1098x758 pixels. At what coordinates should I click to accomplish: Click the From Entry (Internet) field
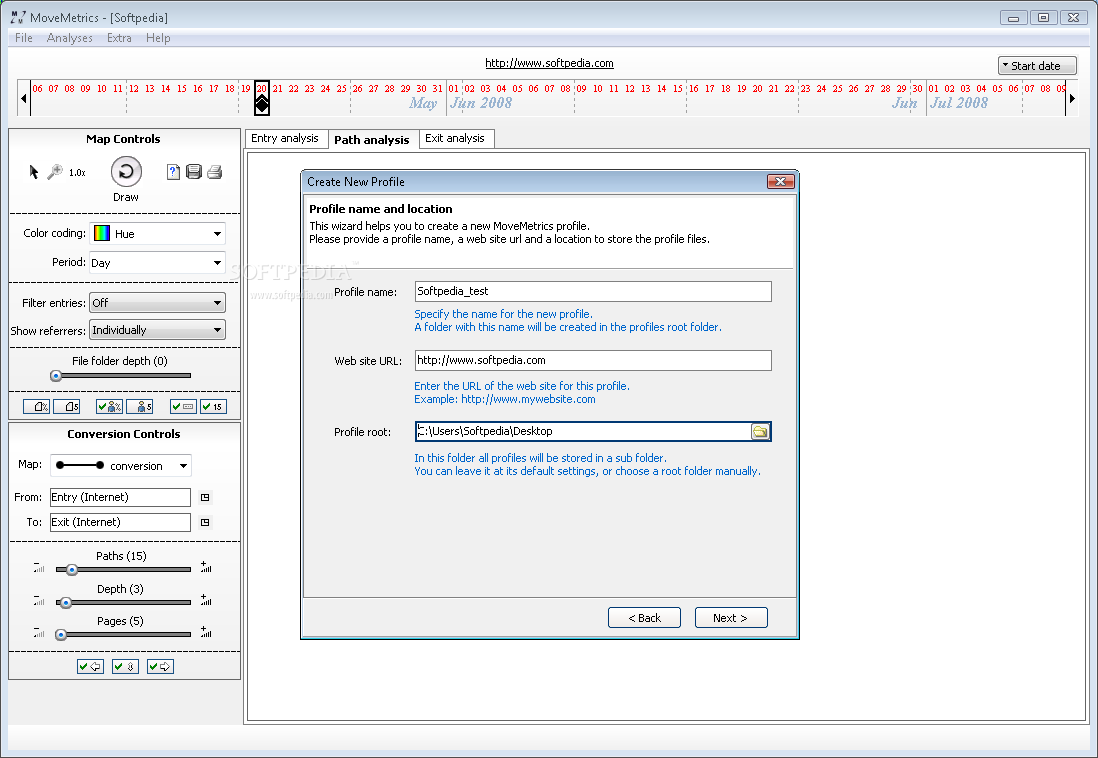click(120, 497)
